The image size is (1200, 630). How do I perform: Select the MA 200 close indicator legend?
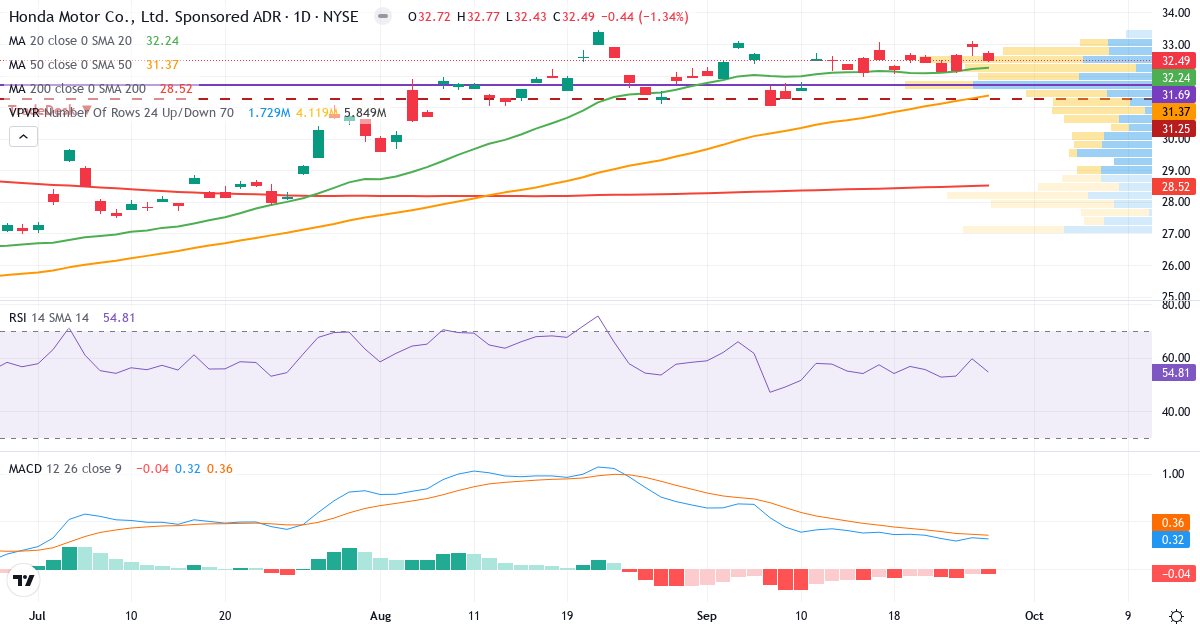coord(78,89)
